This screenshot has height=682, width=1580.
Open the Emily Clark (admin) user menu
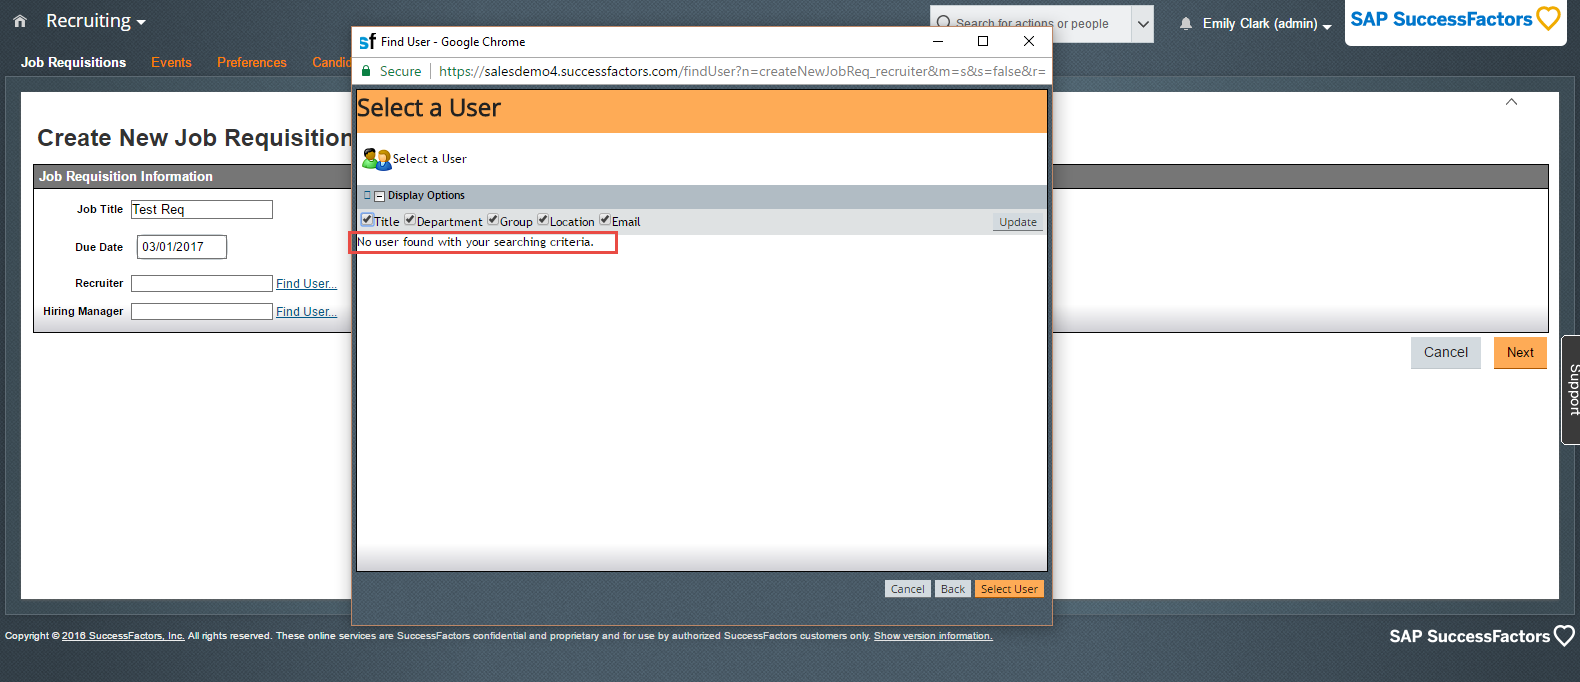1267,23
